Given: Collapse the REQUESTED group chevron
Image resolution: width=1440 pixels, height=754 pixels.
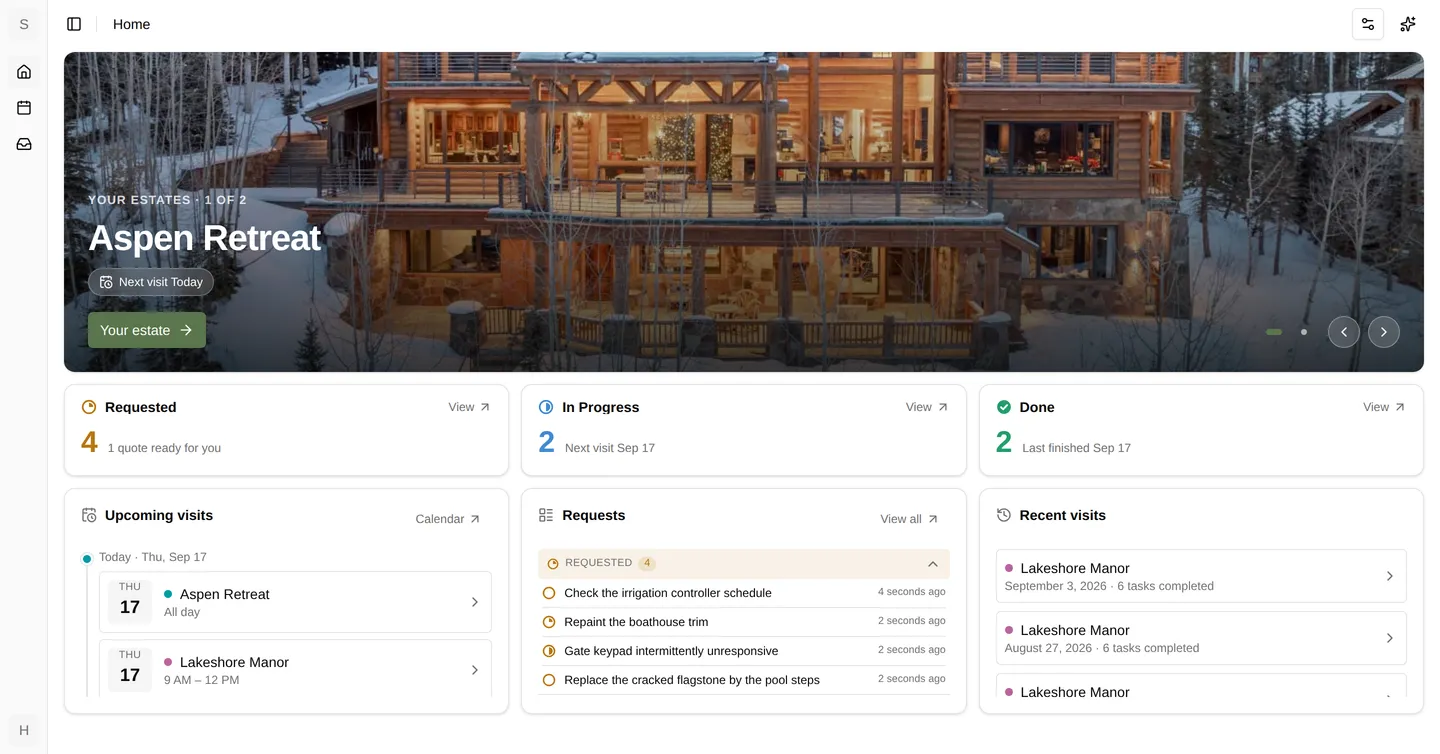Looking at the screenshot, I should 933,564.
